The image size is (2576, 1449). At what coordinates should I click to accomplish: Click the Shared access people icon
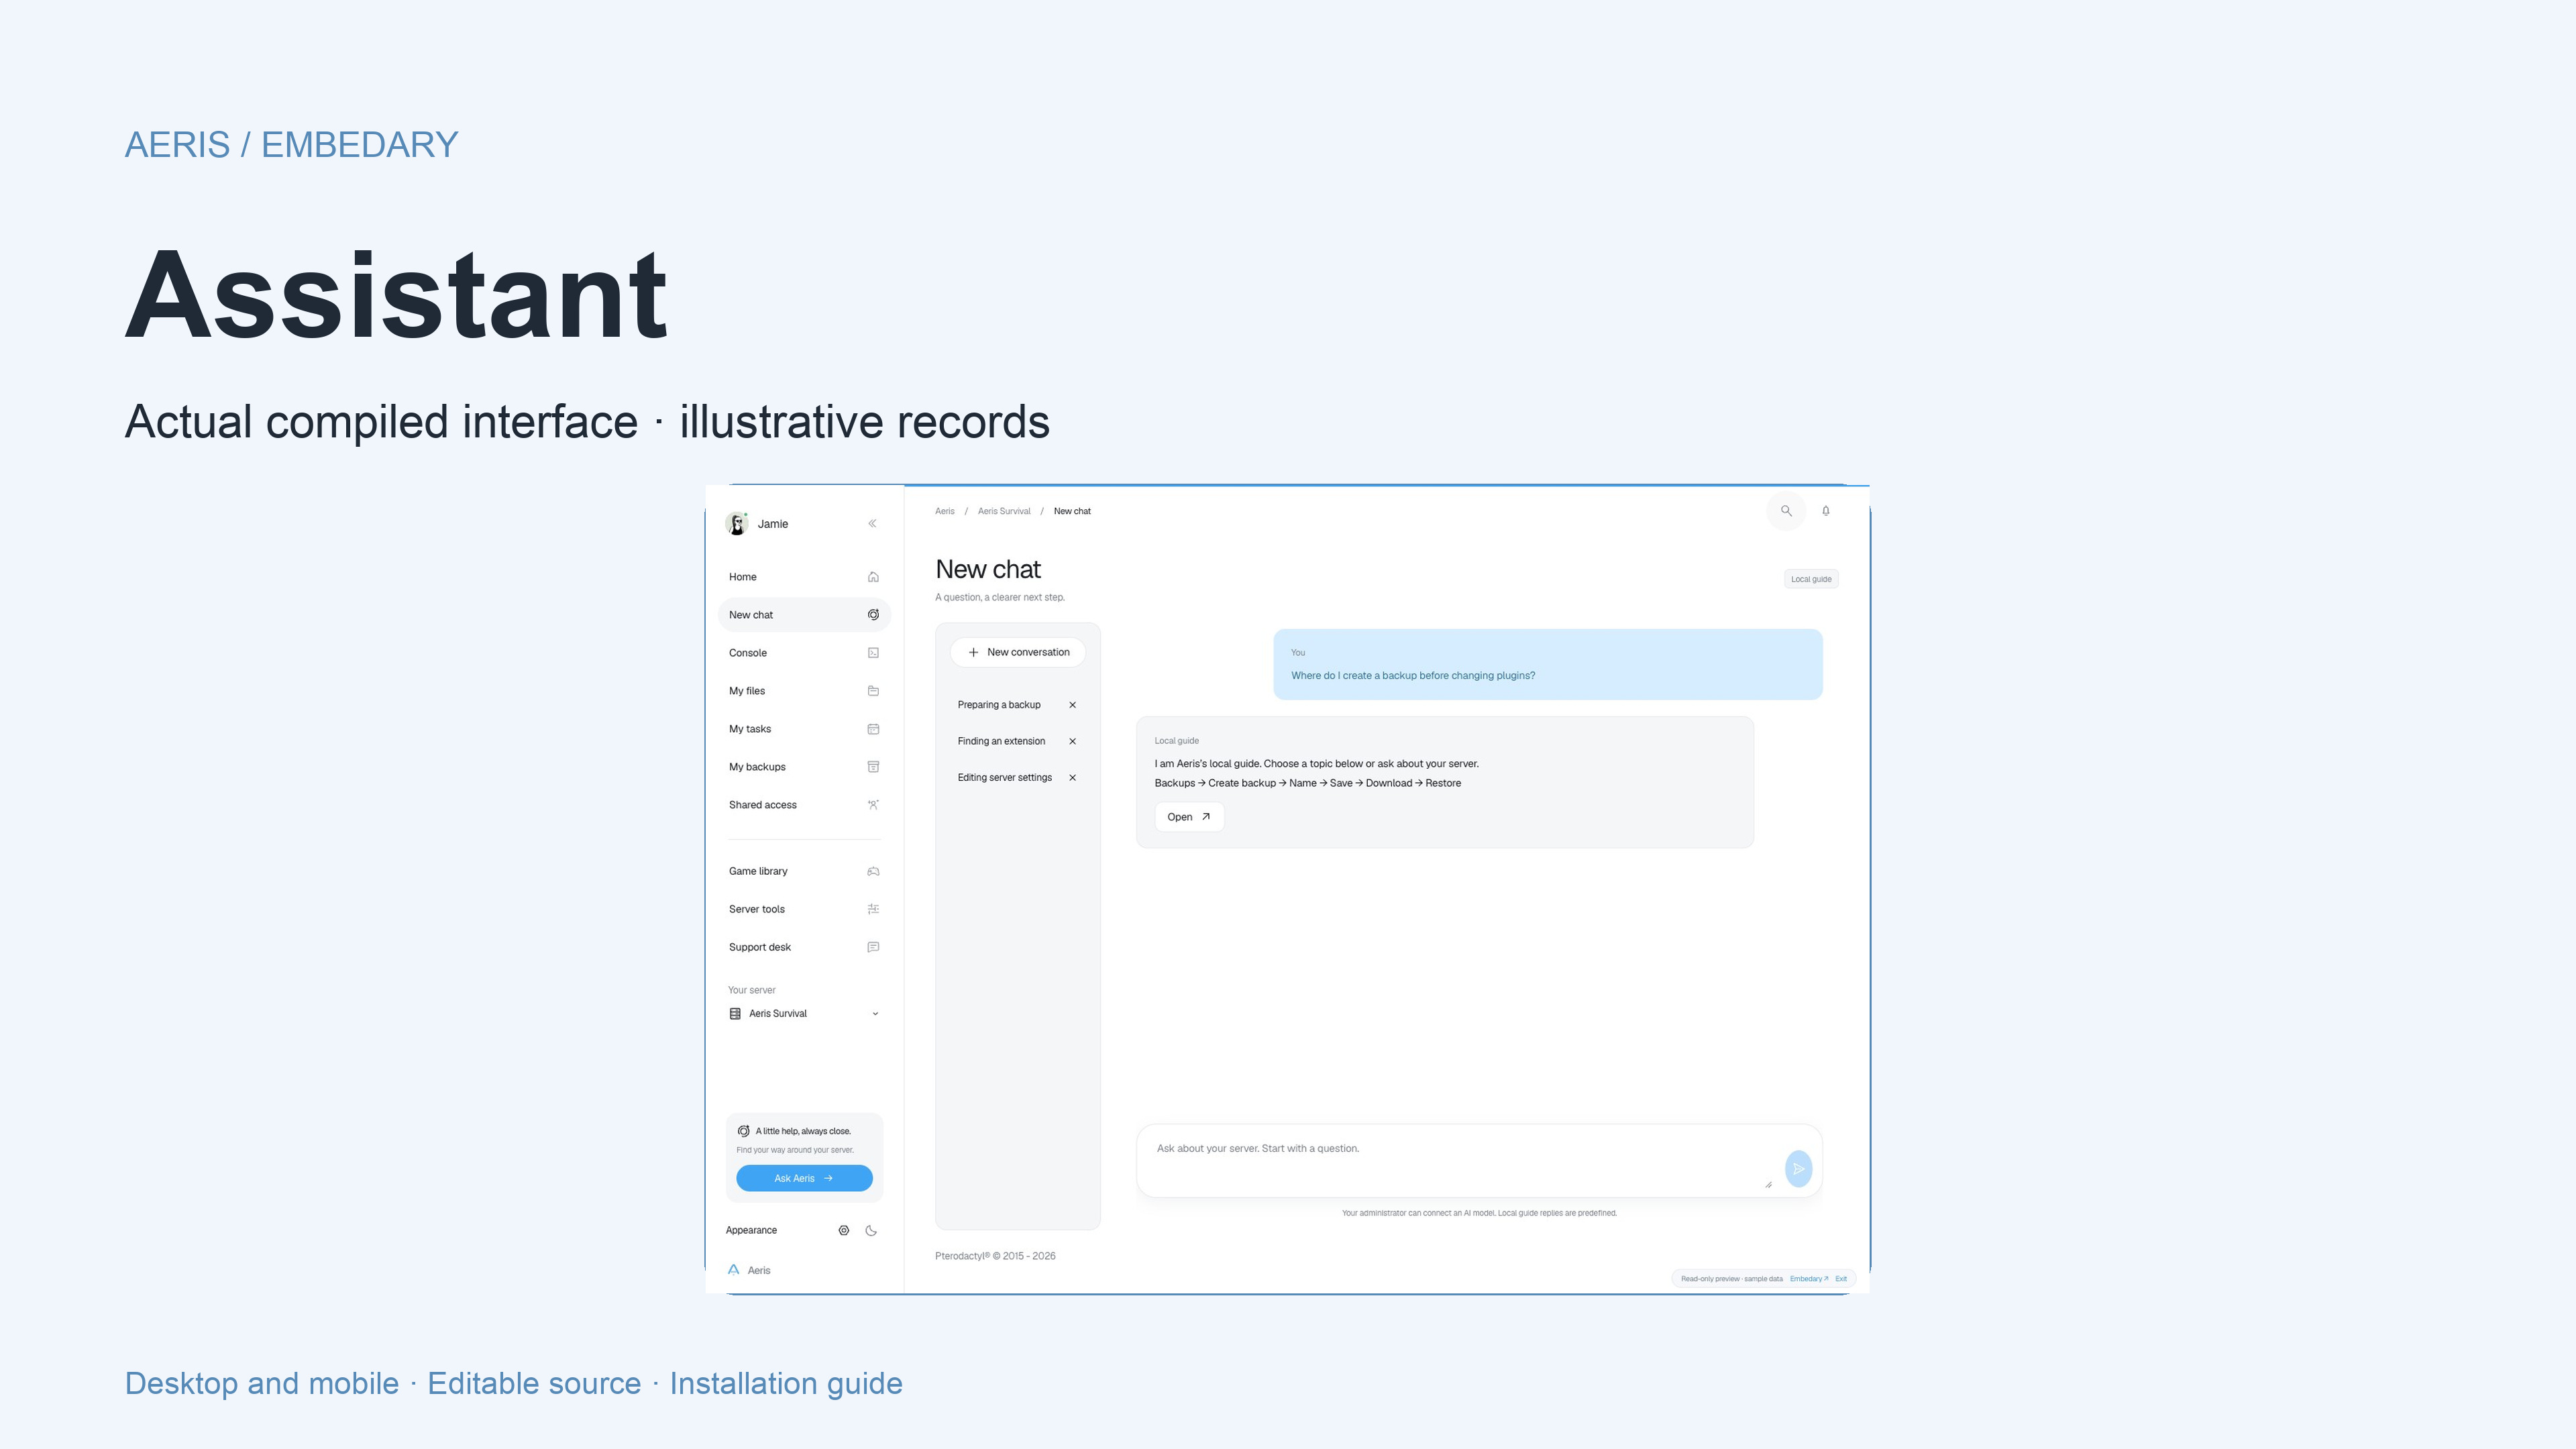(x=873, y=805)
